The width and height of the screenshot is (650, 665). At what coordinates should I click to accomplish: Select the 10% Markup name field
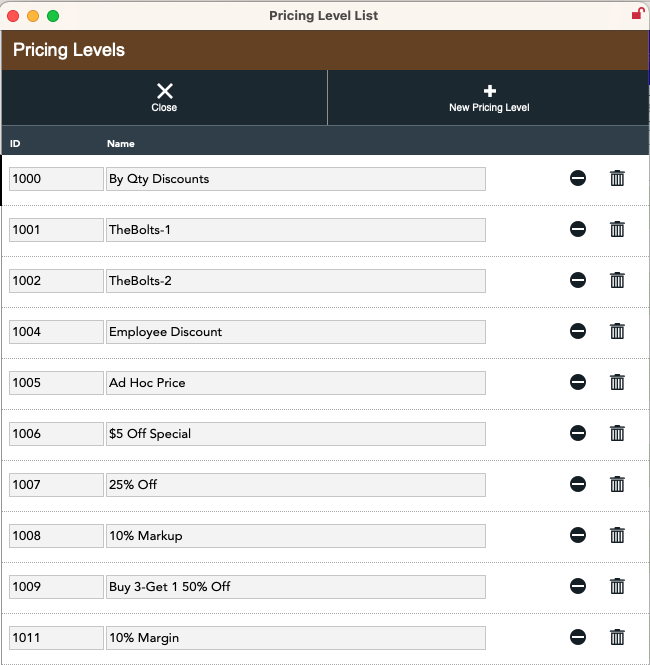tap(295, 536)
